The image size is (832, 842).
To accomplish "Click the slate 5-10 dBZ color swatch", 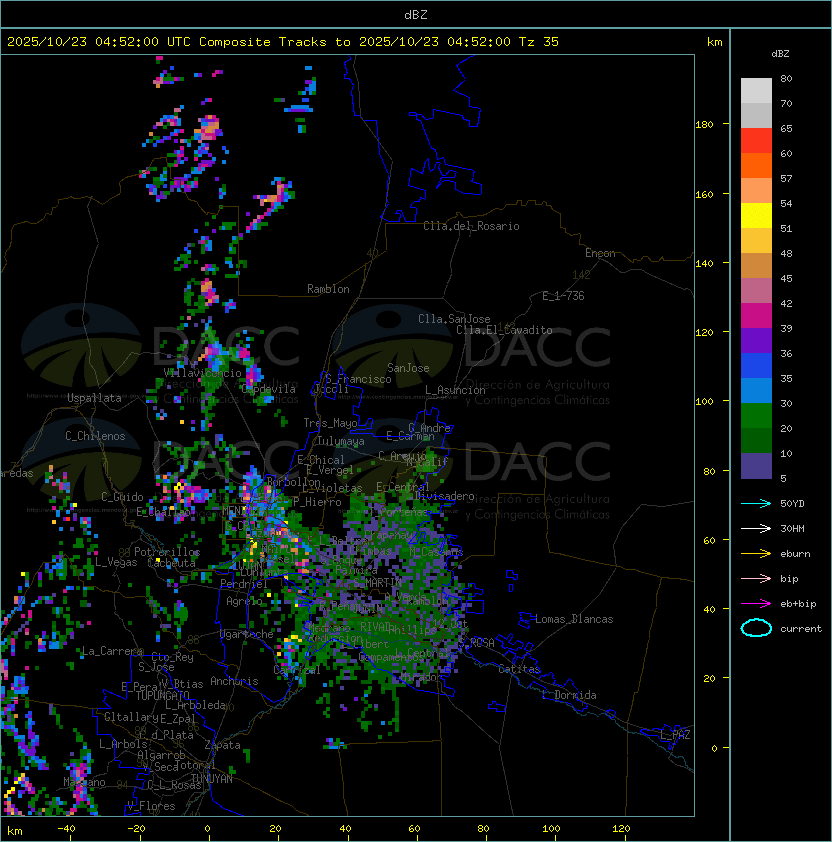I will click(x=756, y=466).
